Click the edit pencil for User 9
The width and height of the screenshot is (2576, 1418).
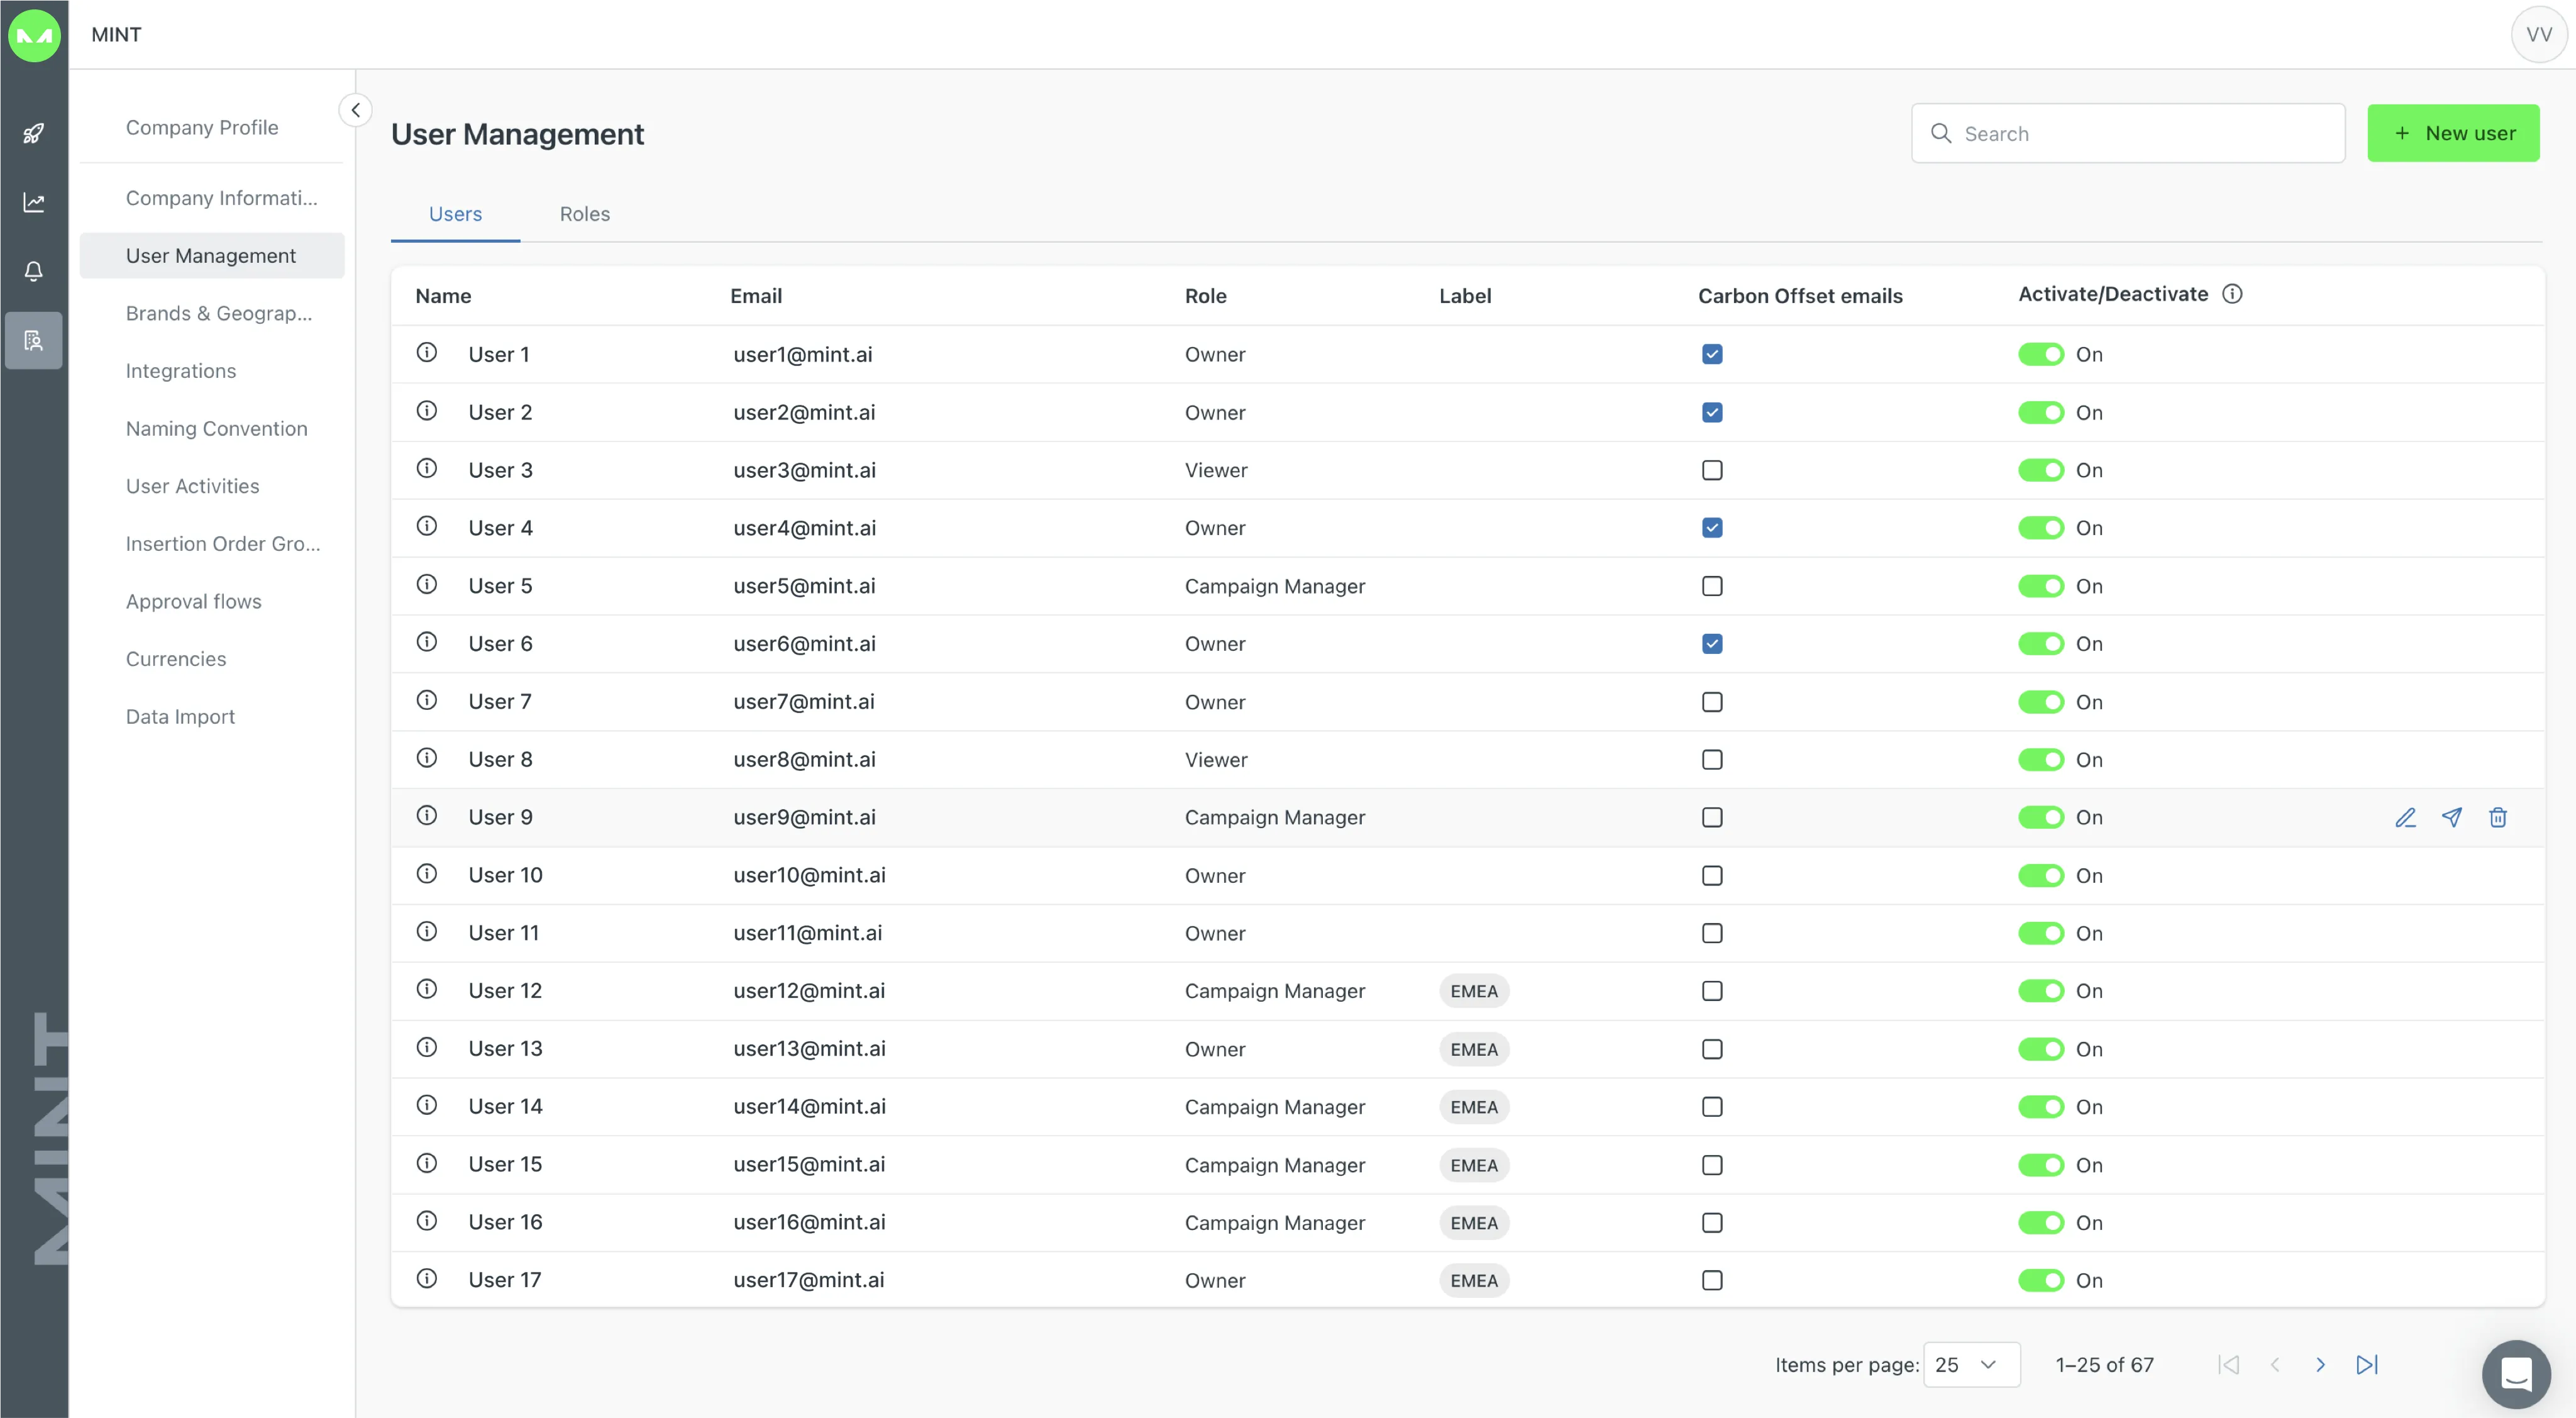[x=2405, y=818]
